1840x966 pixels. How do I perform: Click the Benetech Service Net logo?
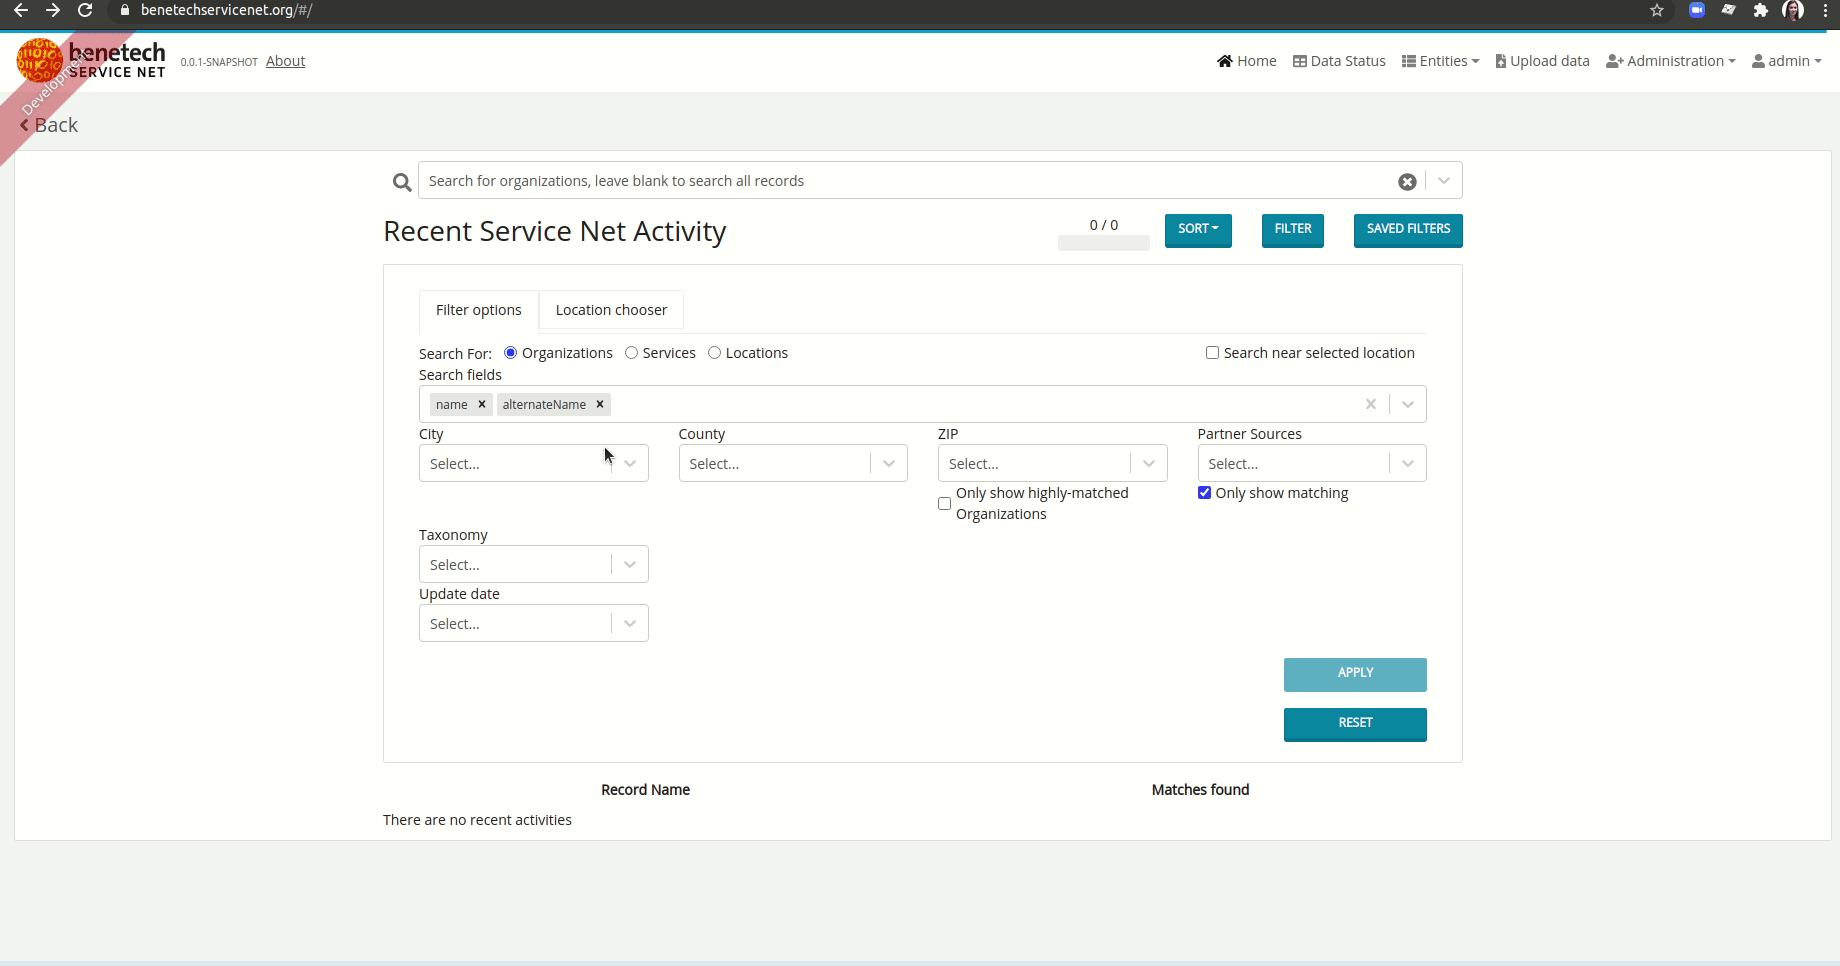coord(91,60)
